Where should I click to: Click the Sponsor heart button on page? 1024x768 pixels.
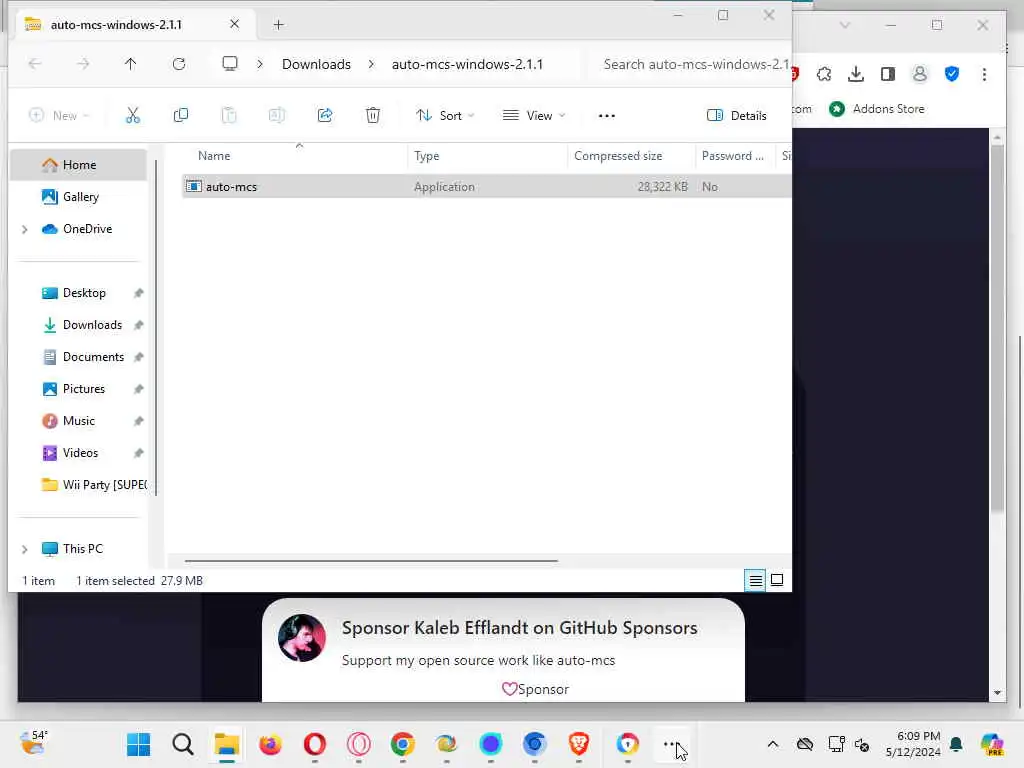click(x=535, y=689)
